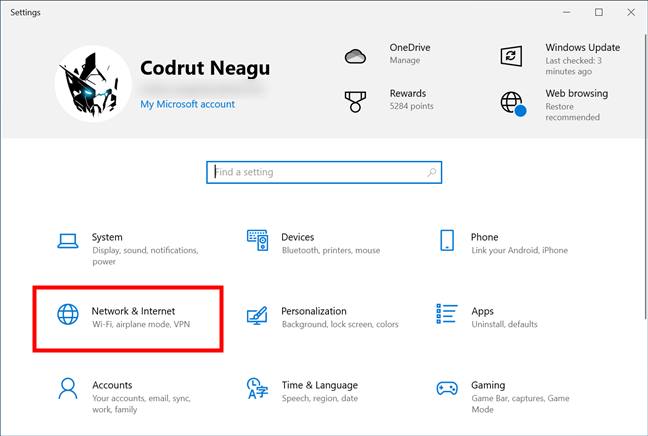Click the OneDrive cloud icon

[355, 56]
